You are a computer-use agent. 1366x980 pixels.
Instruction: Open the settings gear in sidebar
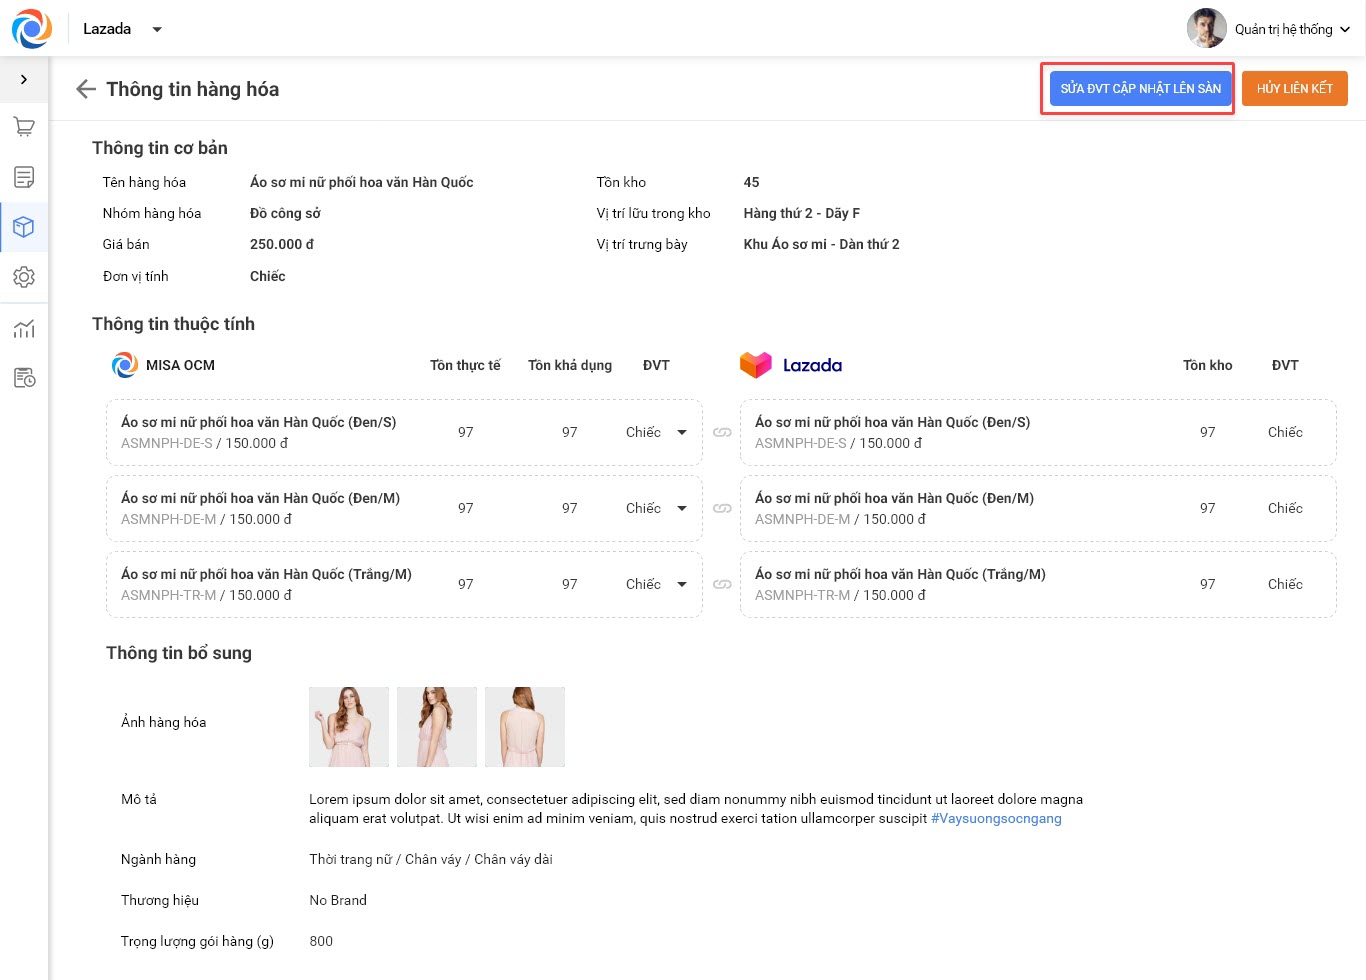coord(24,277)
